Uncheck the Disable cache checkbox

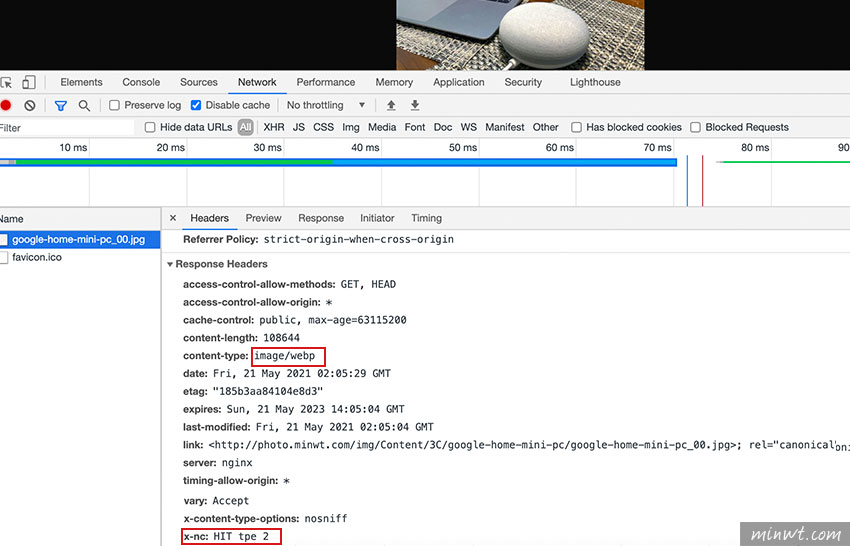pyautogui.click(x=196, y=105)
